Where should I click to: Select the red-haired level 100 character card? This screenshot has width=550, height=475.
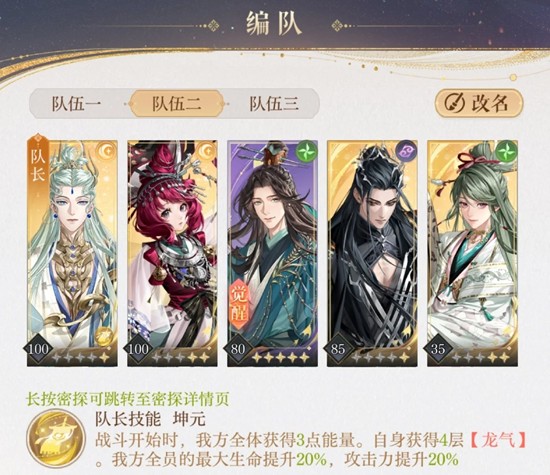[x=172, y=253]
